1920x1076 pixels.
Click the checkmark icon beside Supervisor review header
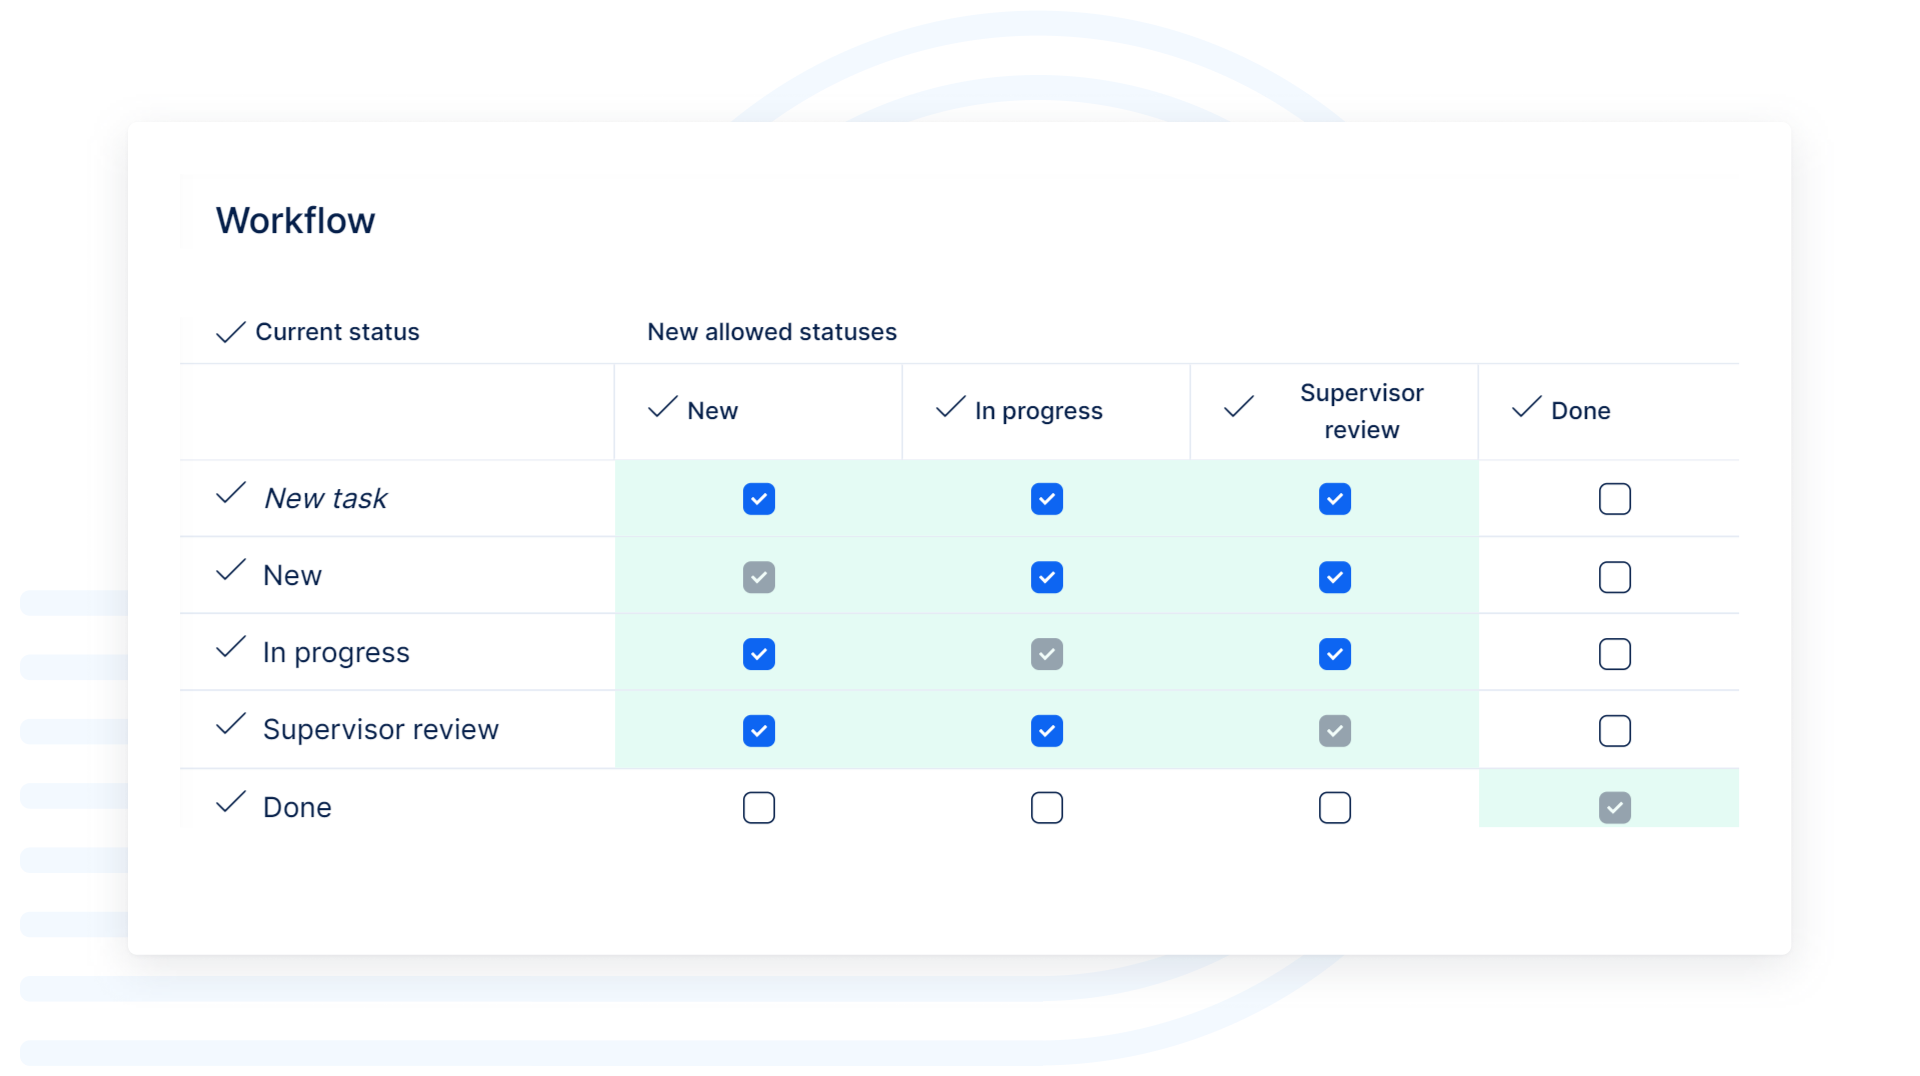click(1238, 407)
